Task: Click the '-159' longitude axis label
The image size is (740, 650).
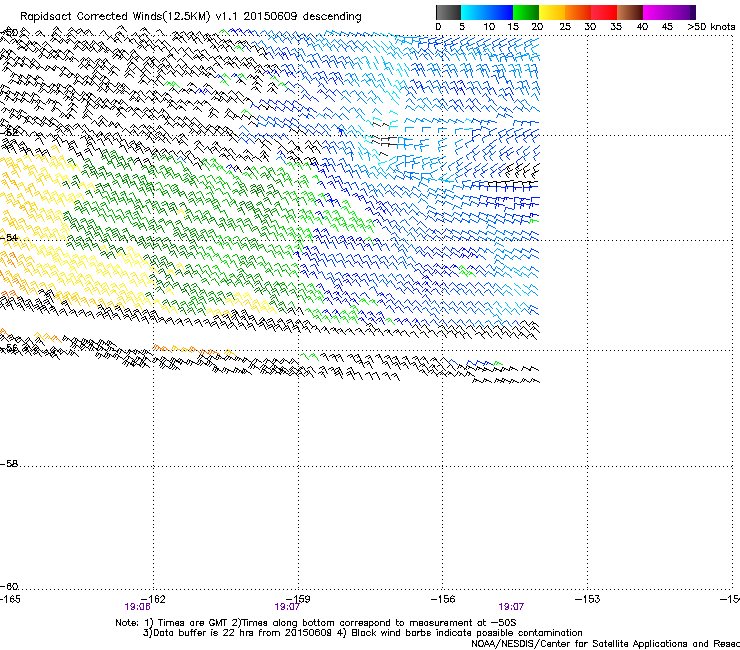Action: 298,599
